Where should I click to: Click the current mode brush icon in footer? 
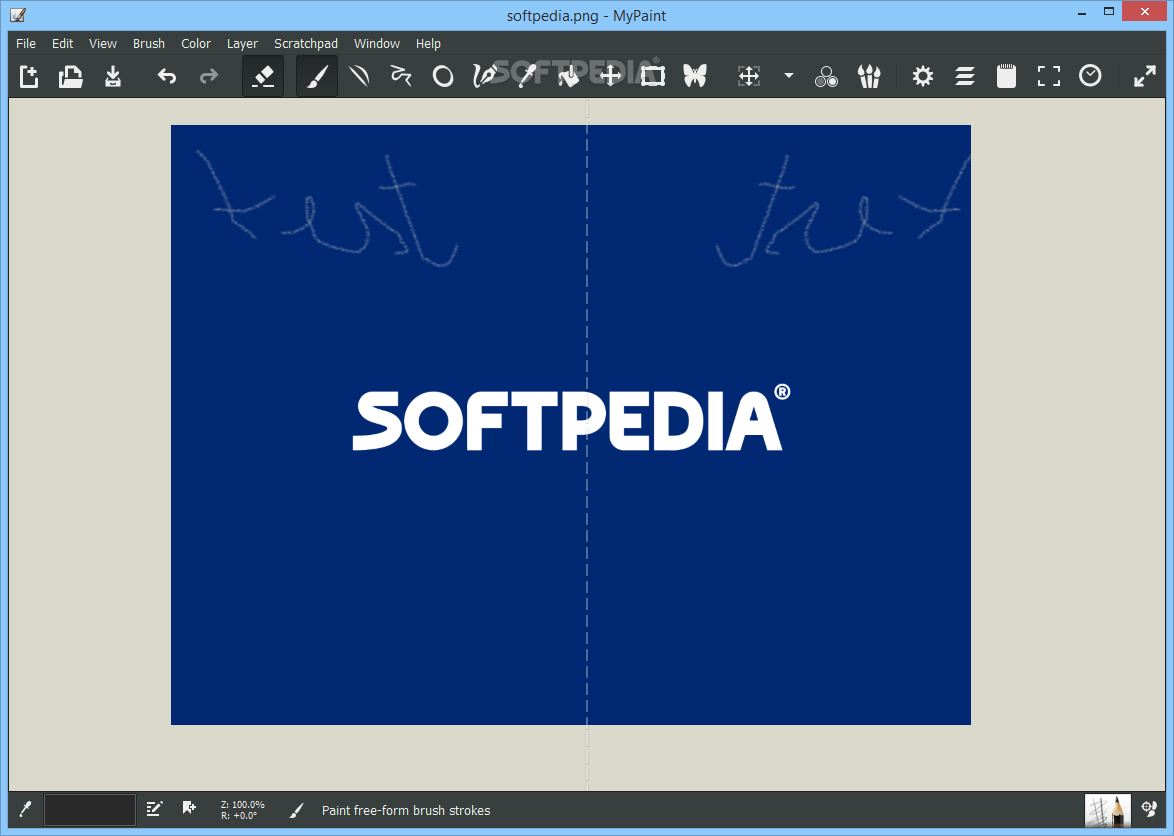(x=296, y=810)
